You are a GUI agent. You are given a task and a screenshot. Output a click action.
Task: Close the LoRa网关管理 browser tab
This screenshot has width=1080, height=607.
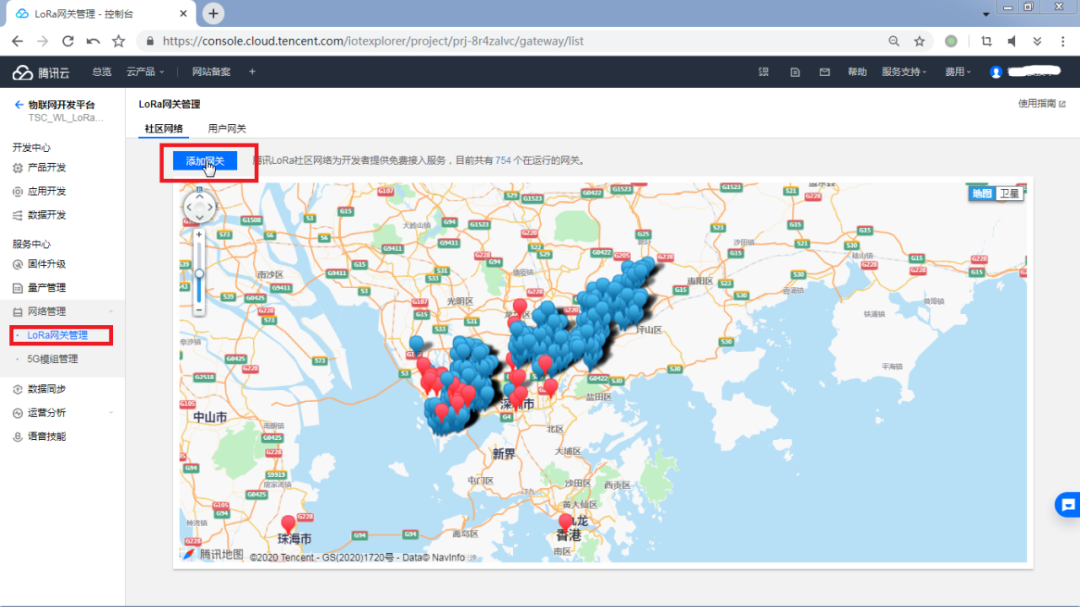[183, 14]
